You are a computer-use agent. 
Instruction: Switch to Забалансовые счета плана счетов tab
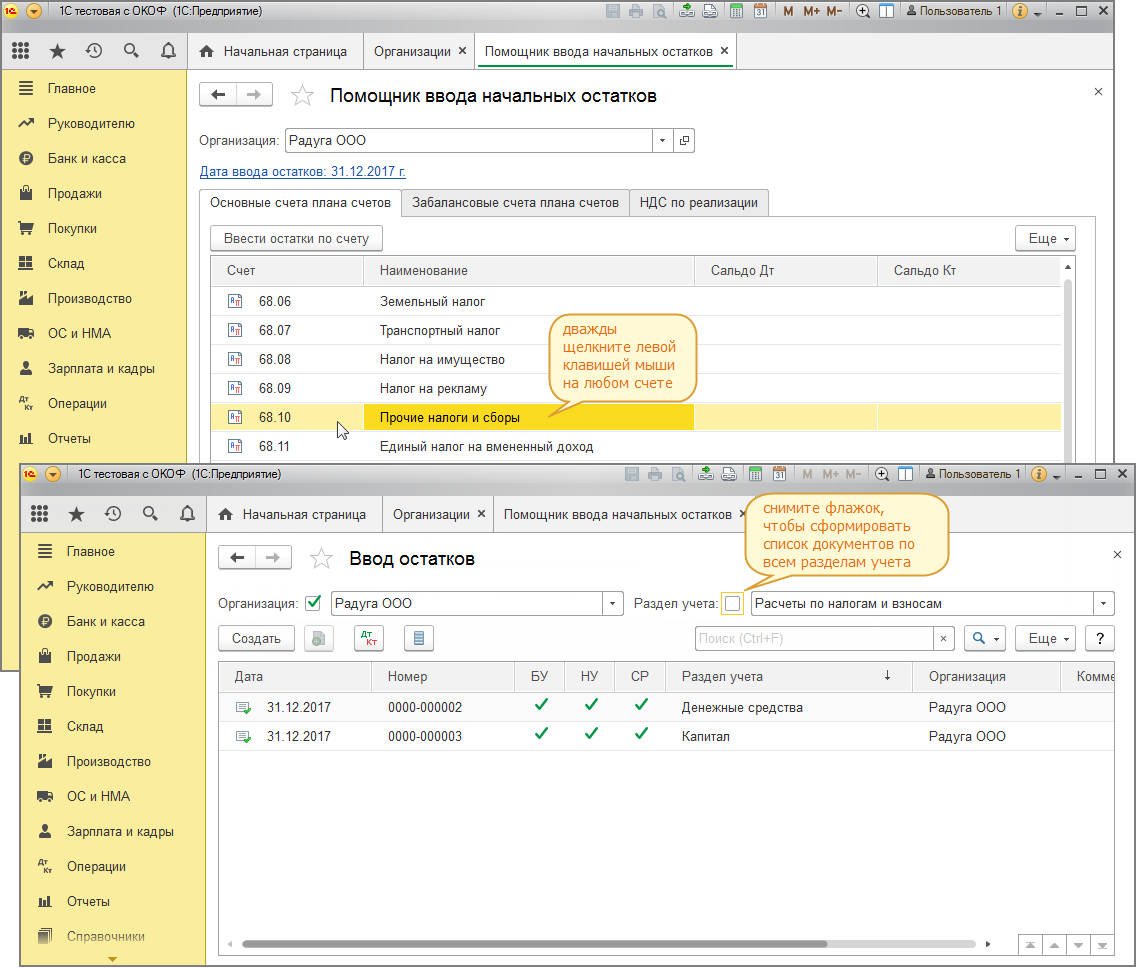pos(515,203)
